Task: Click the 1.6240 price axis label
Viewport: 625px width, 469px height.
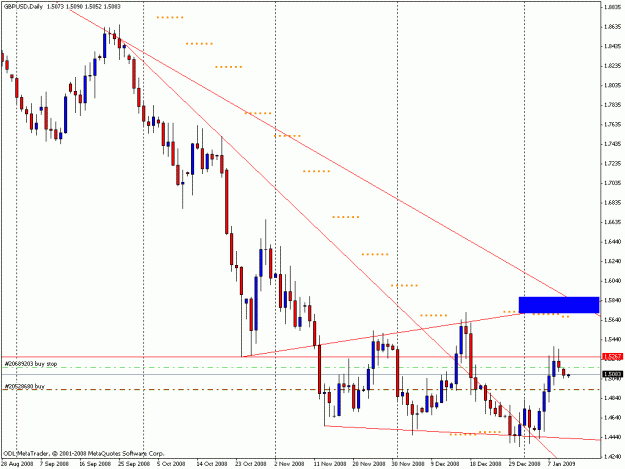Action: pyautogui.click(x=613, y=261)
